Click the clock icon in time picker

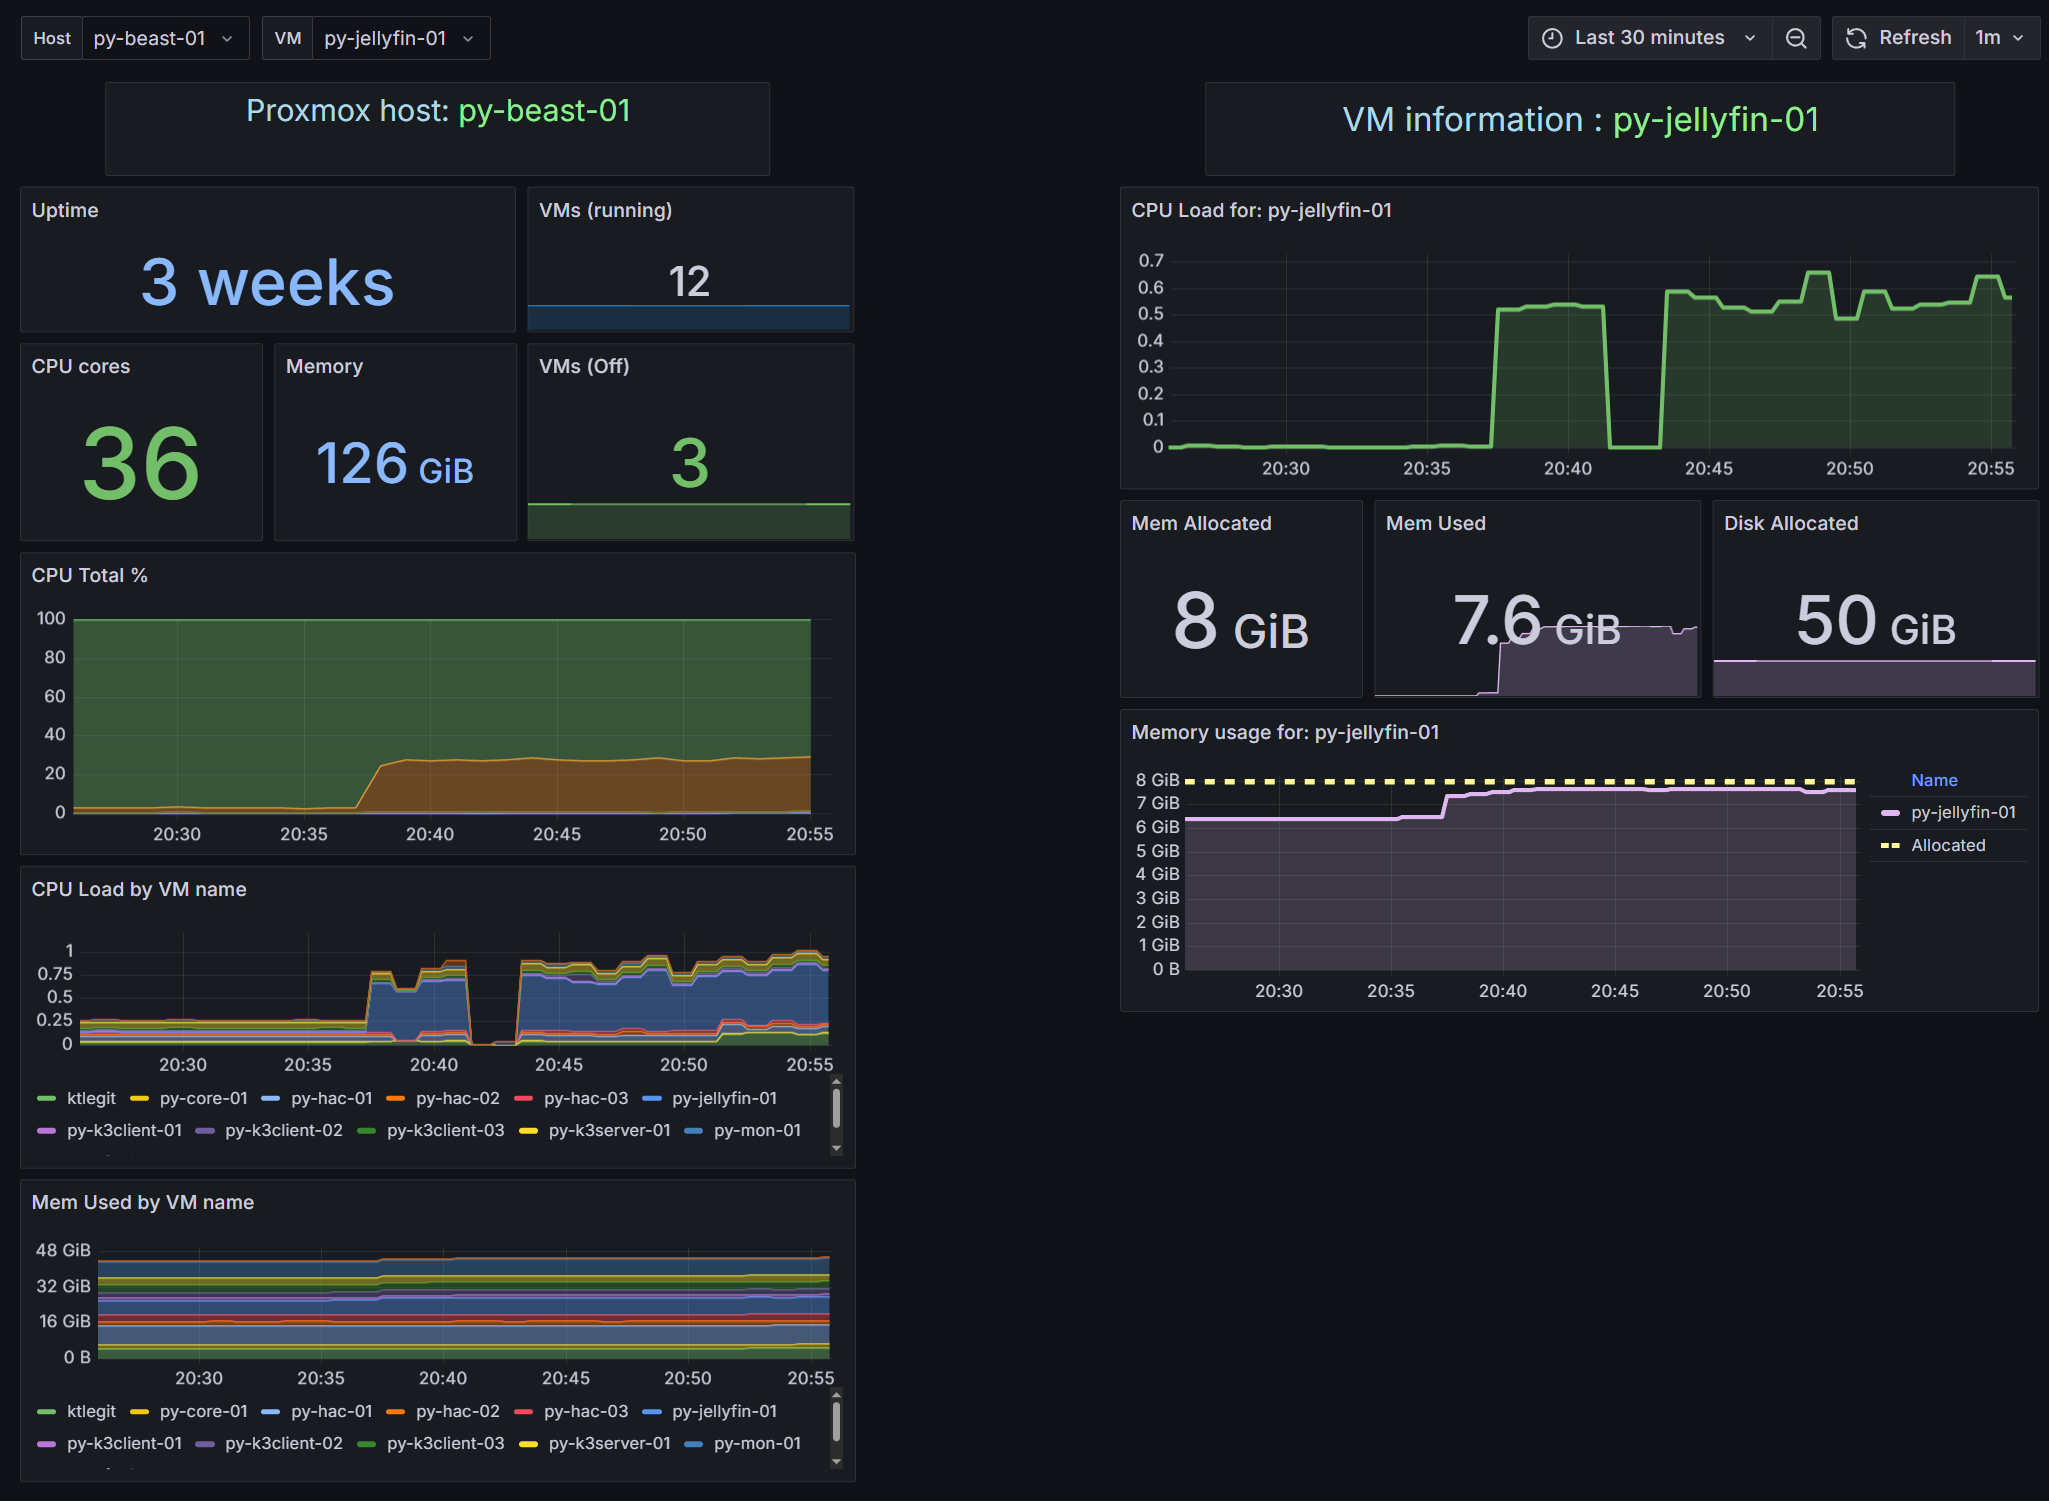1552,38
